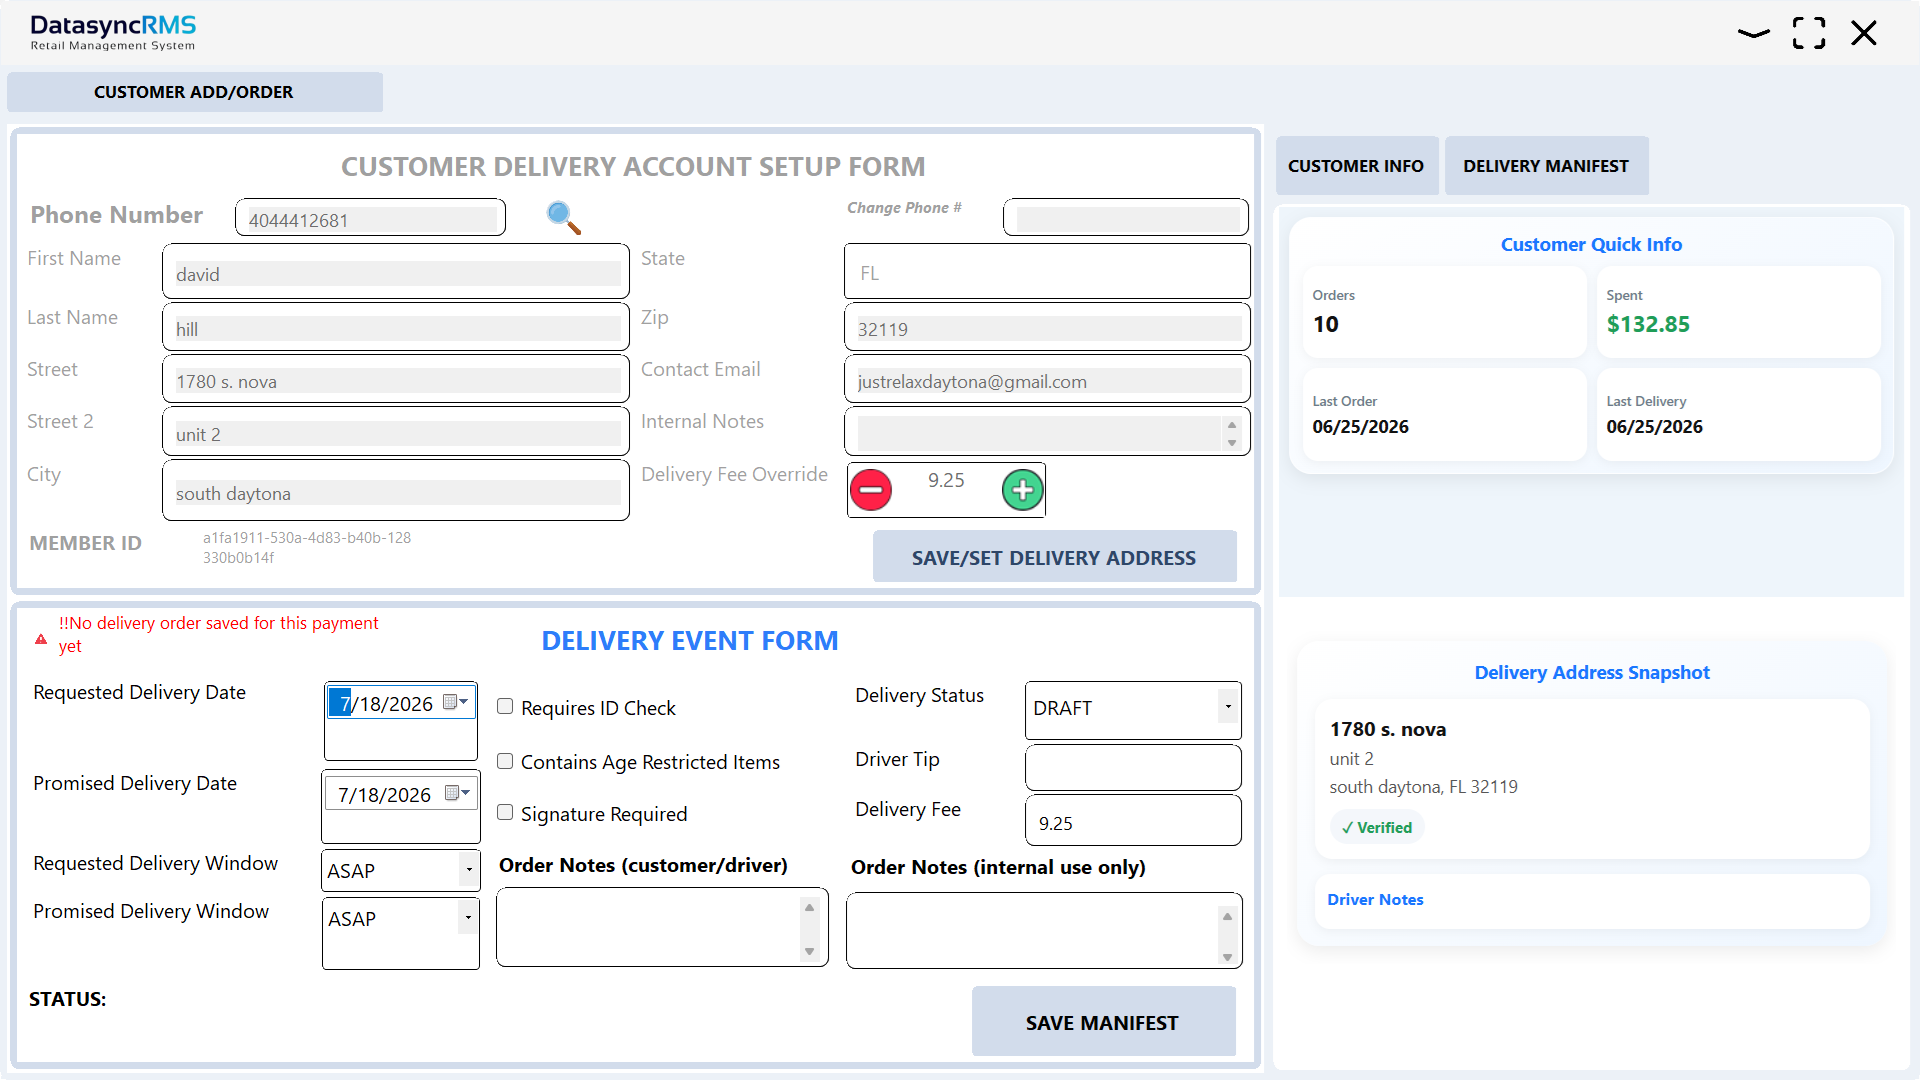Click the Phone Number input field

pyautogui.click(x=370, y=218)
